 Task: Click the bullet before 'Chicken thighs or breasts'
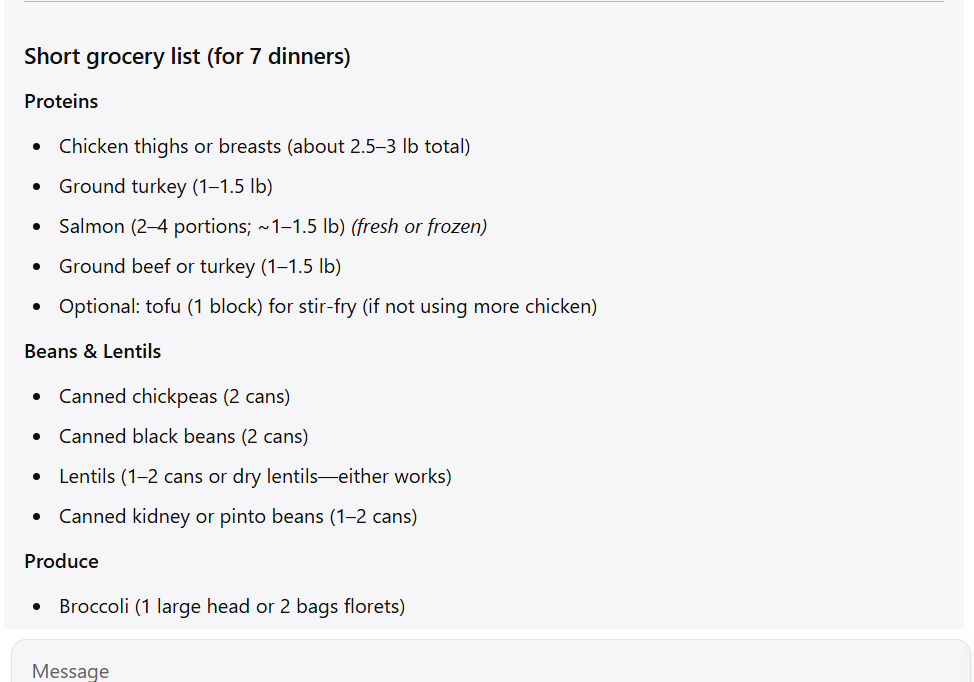(37, 147)
